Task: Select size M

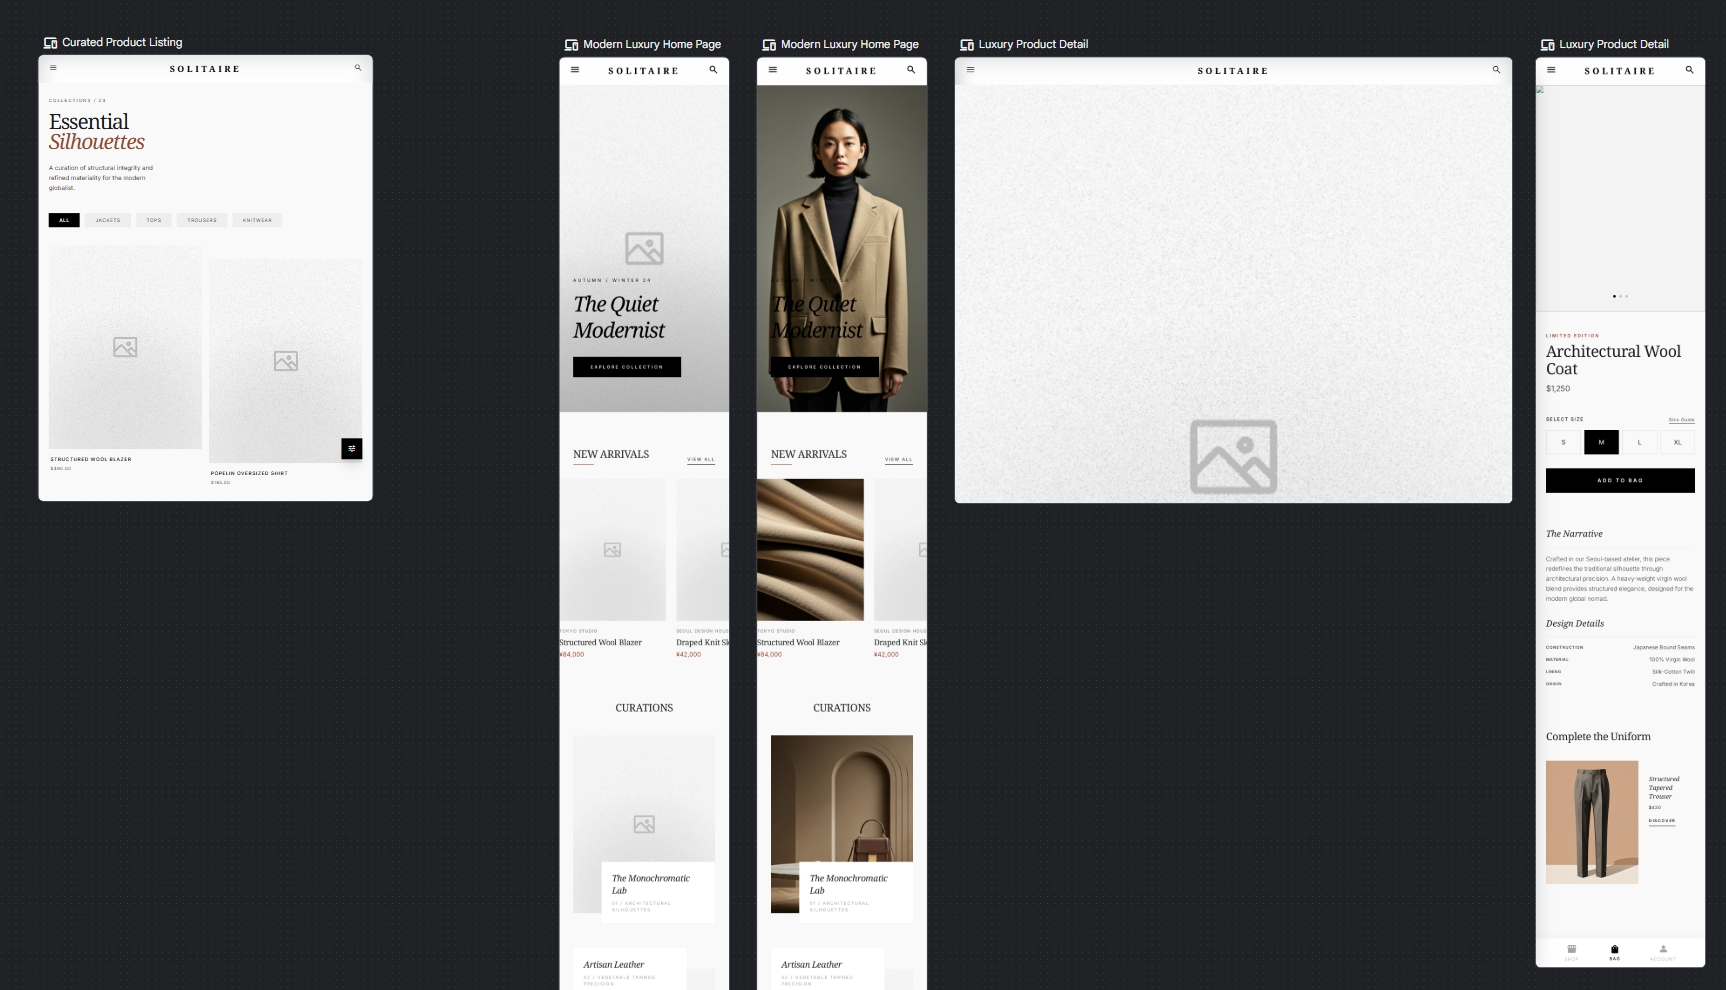Action: pos(1601,442)
